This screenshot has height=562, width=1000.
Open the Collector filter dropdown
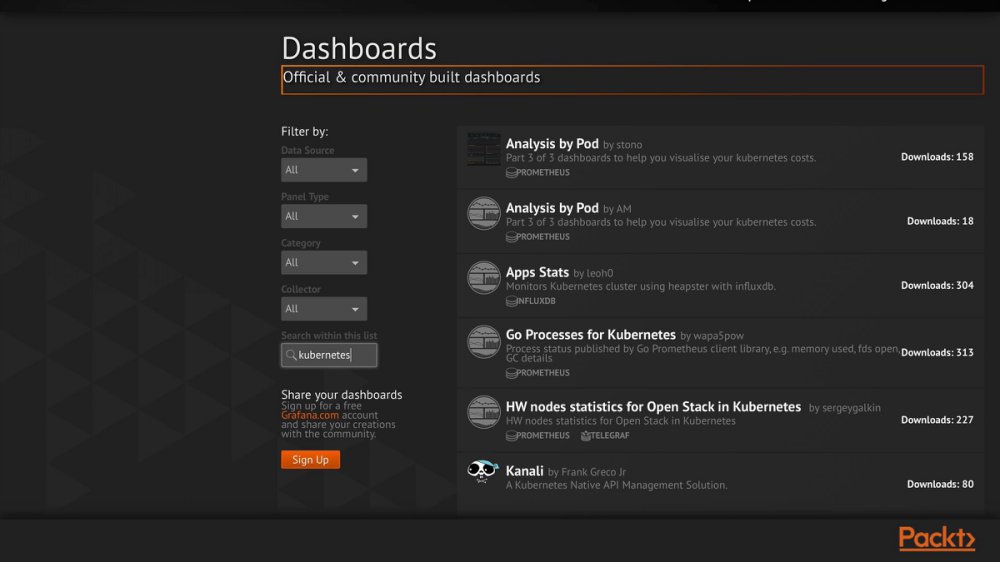click(324, 309)
